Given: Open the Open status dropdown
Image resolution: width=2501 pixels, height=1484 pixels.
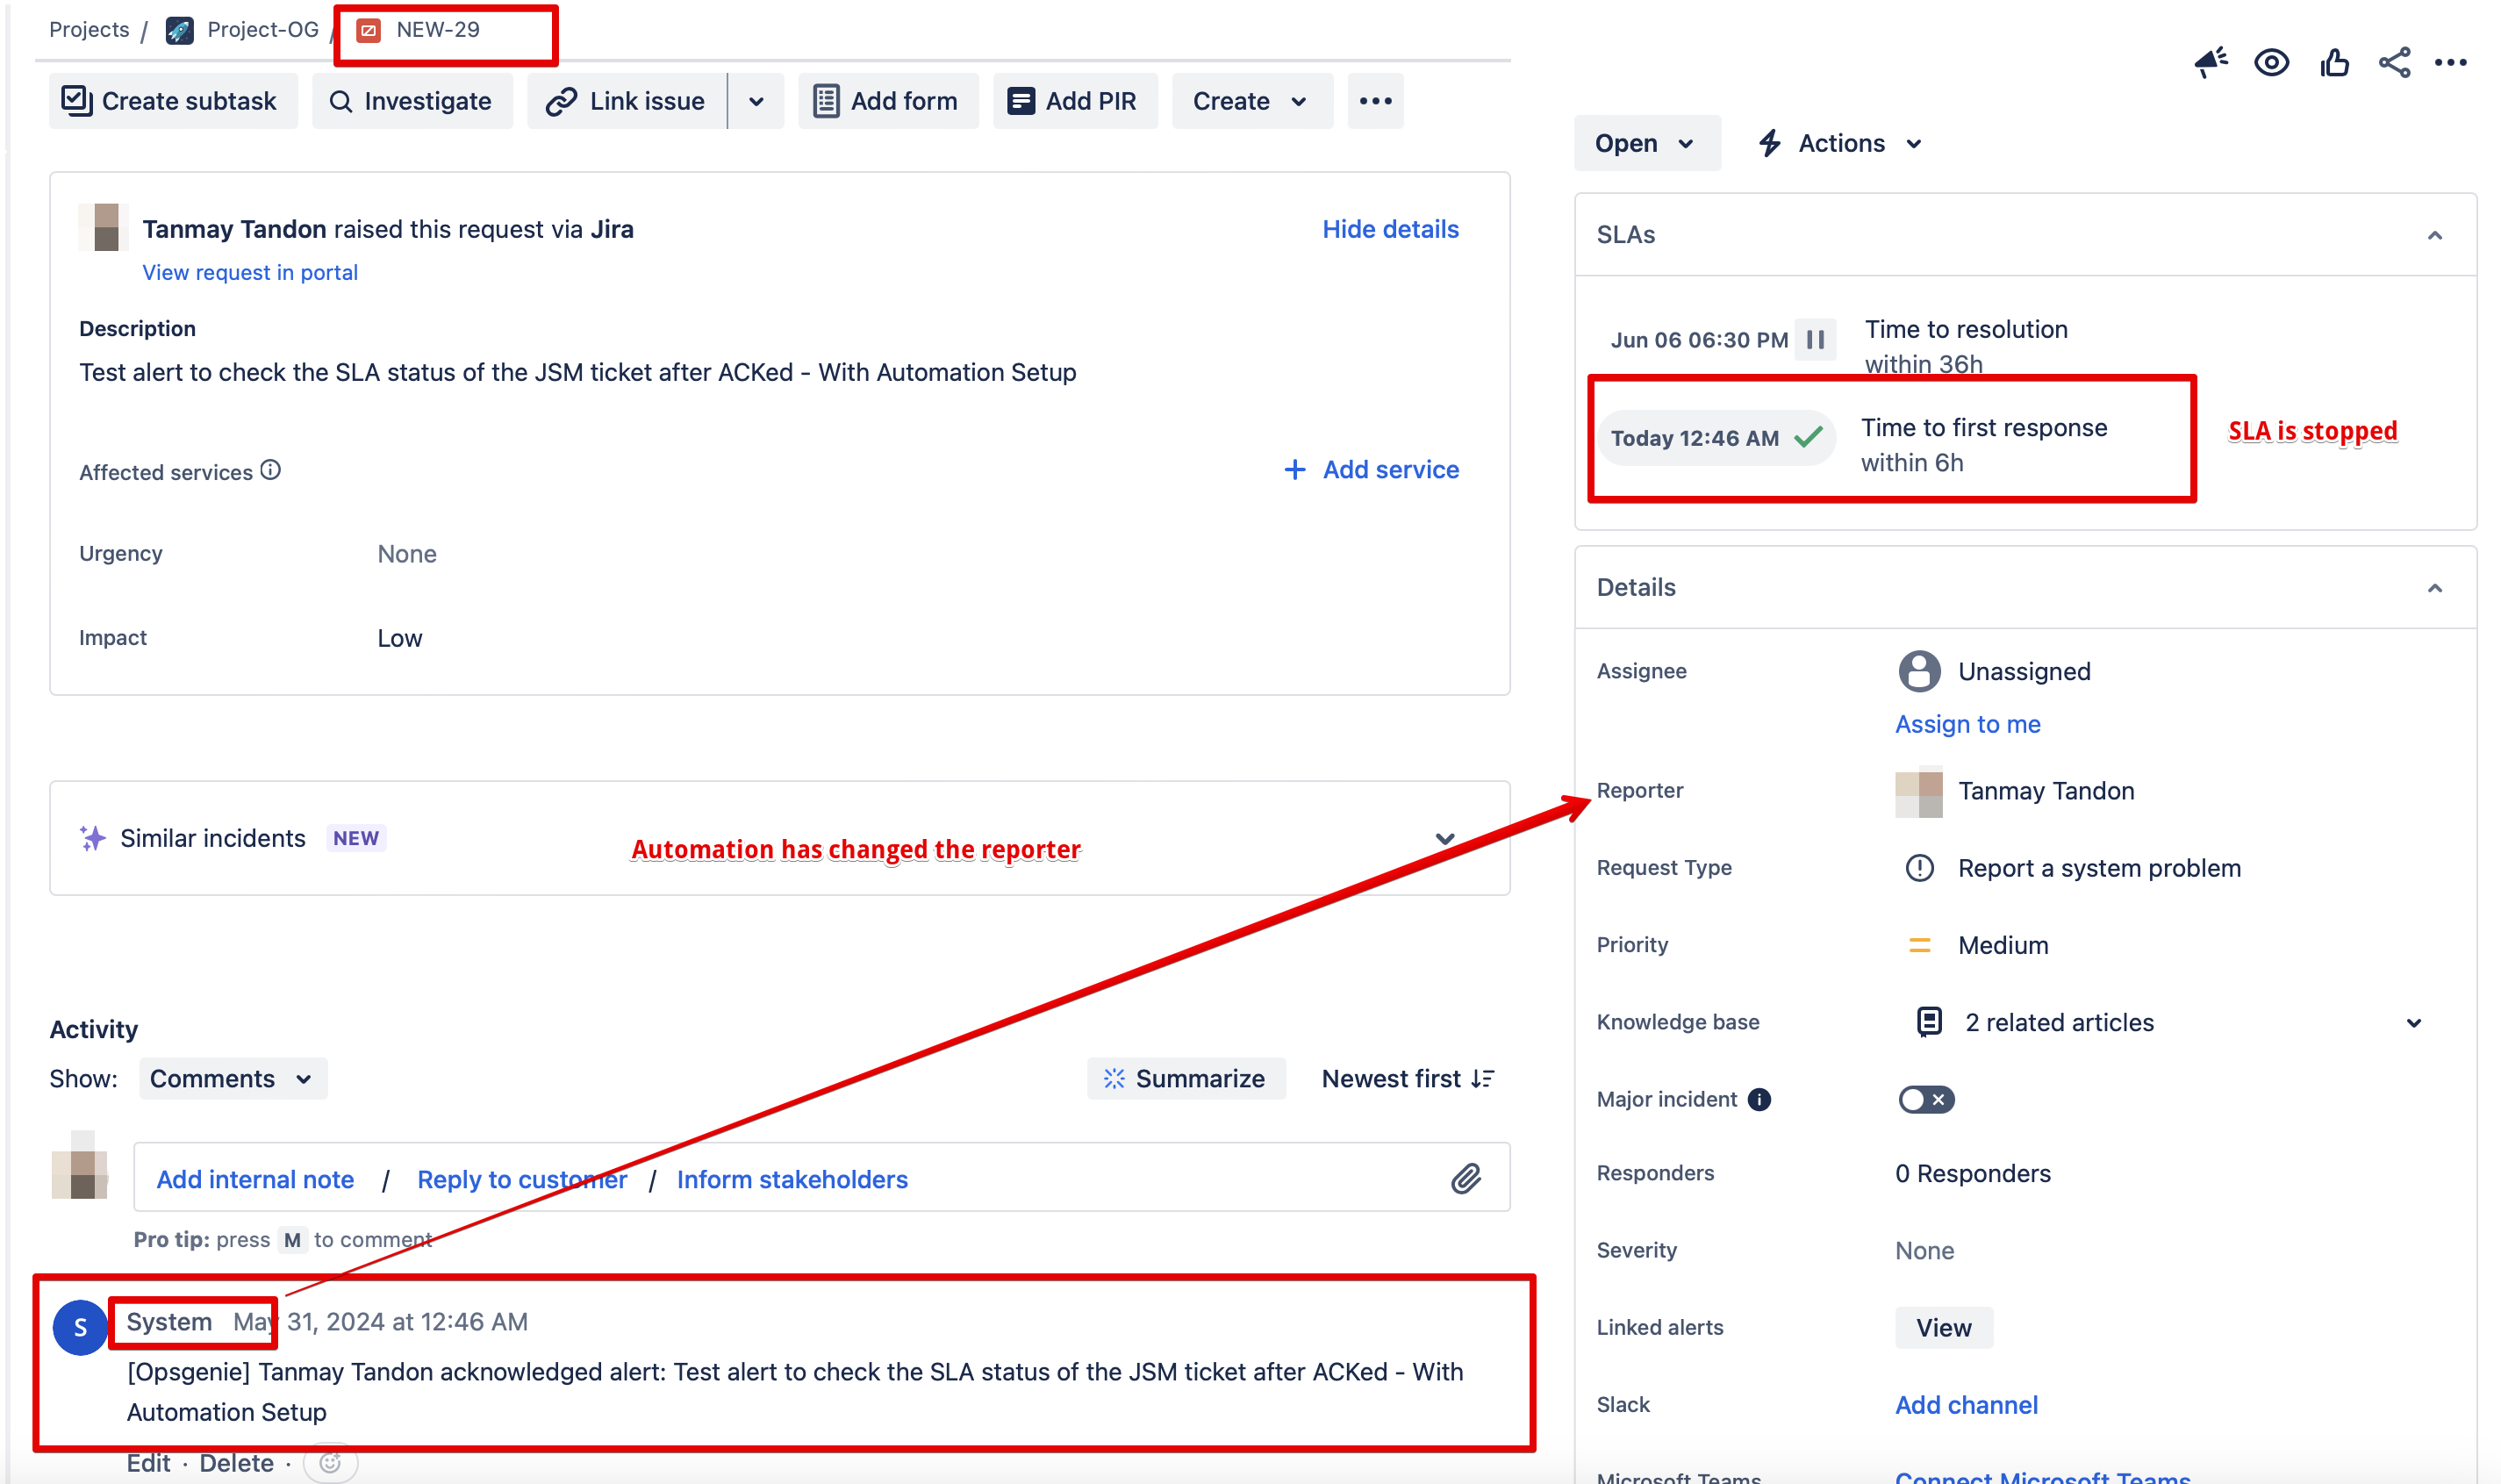Looking at the screenshot, I should (x=1646, y=143).
